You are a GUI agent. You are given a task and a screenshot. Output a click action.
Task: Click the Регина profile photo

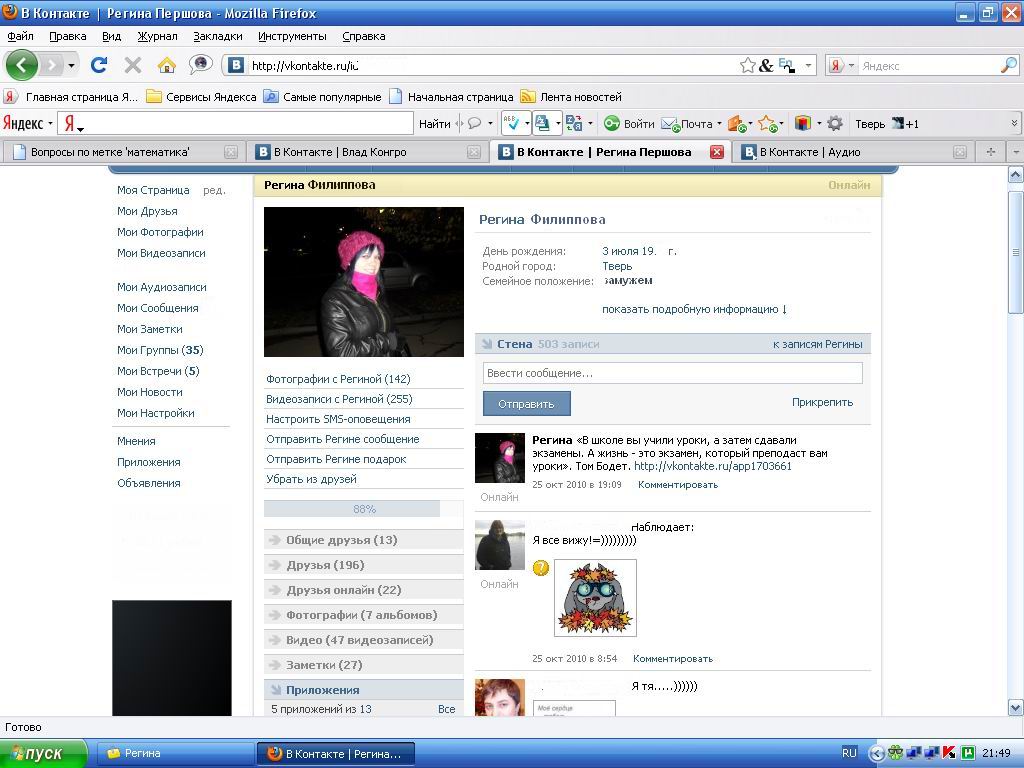click(x=364, y=281)
